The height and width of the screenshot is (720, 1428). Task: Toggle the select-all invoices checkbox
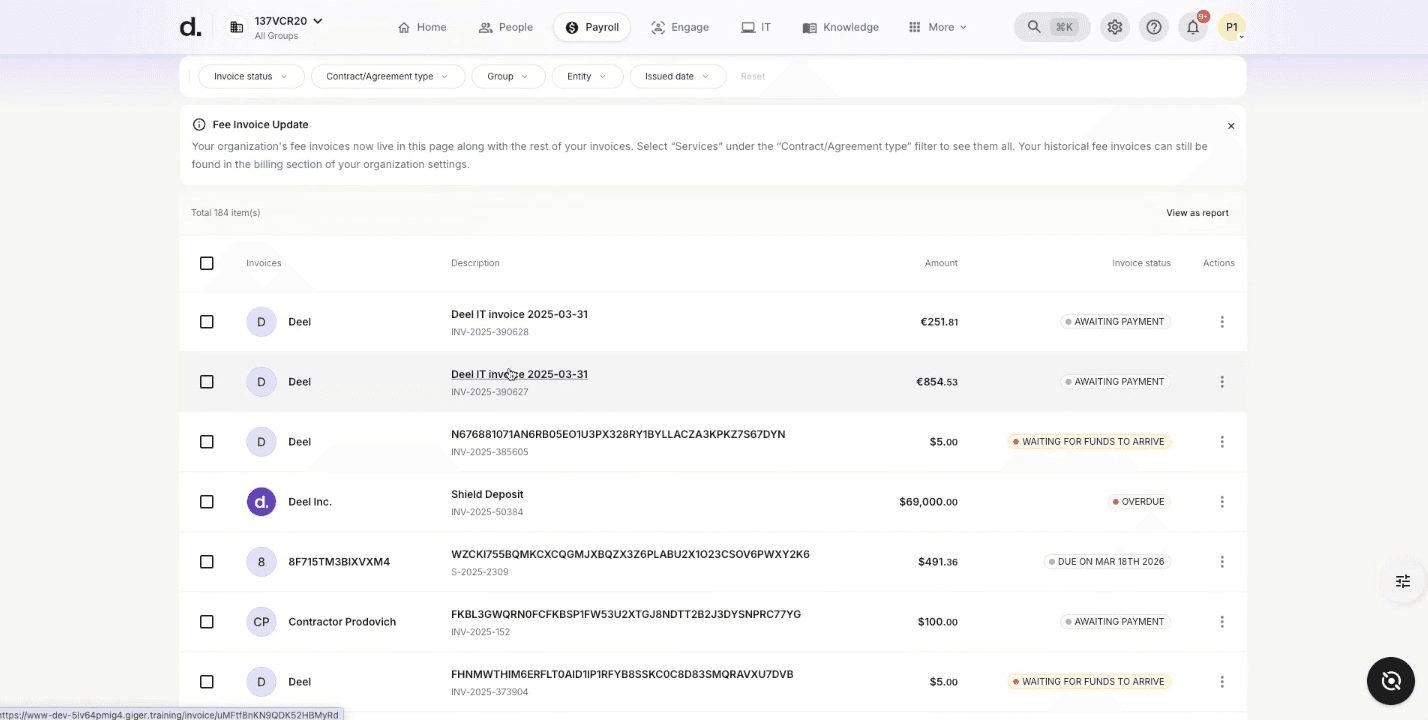[x=207, y=263]
